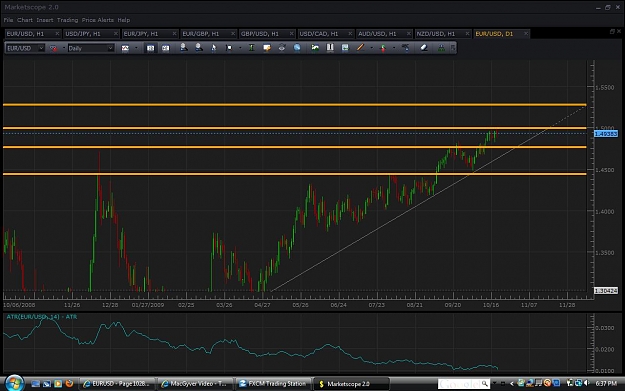Click the second of the paired window-layout icons
Viewport: 625px width, 391px height.
(x=165, y=48)
